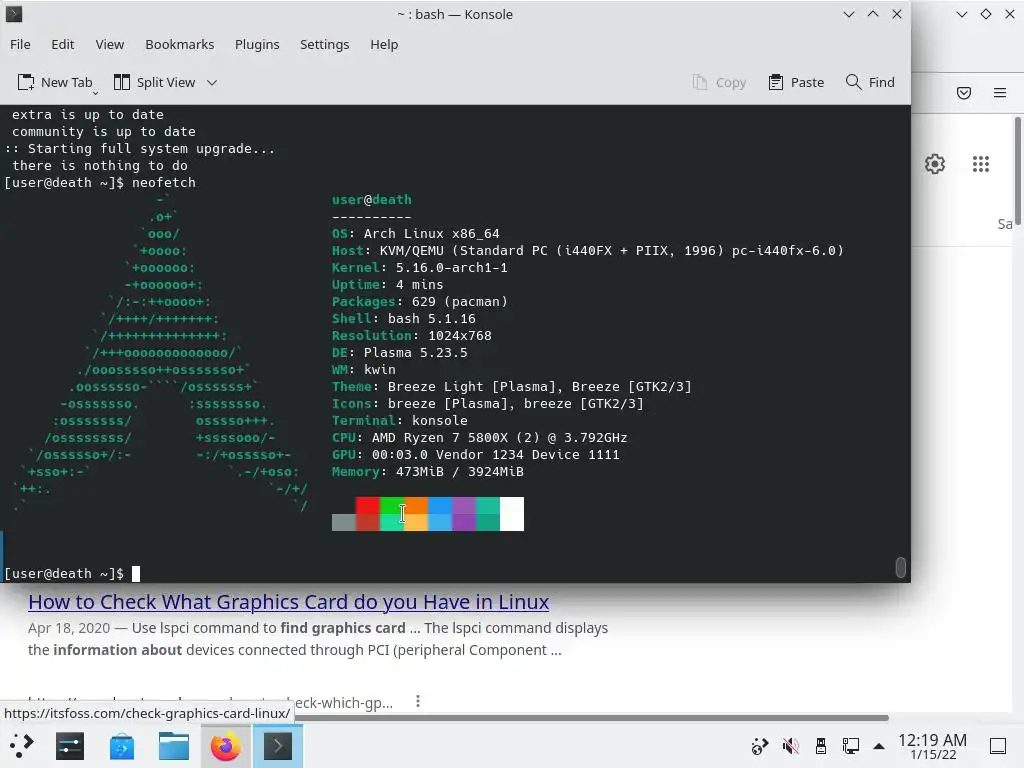Click the 'user@death' neofetch heading
1024x768 pixels.
click(372, 200)
